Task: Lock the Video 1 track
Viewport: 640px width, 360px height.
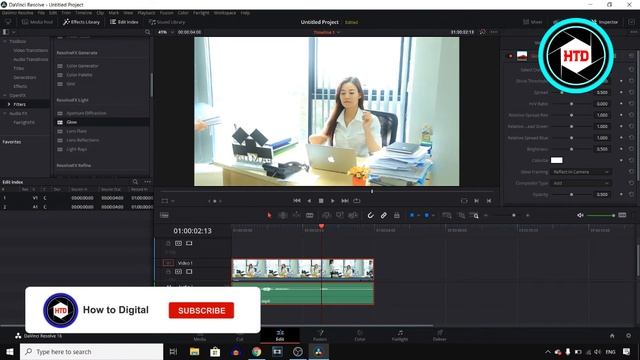Action: [x=168, y=271]
